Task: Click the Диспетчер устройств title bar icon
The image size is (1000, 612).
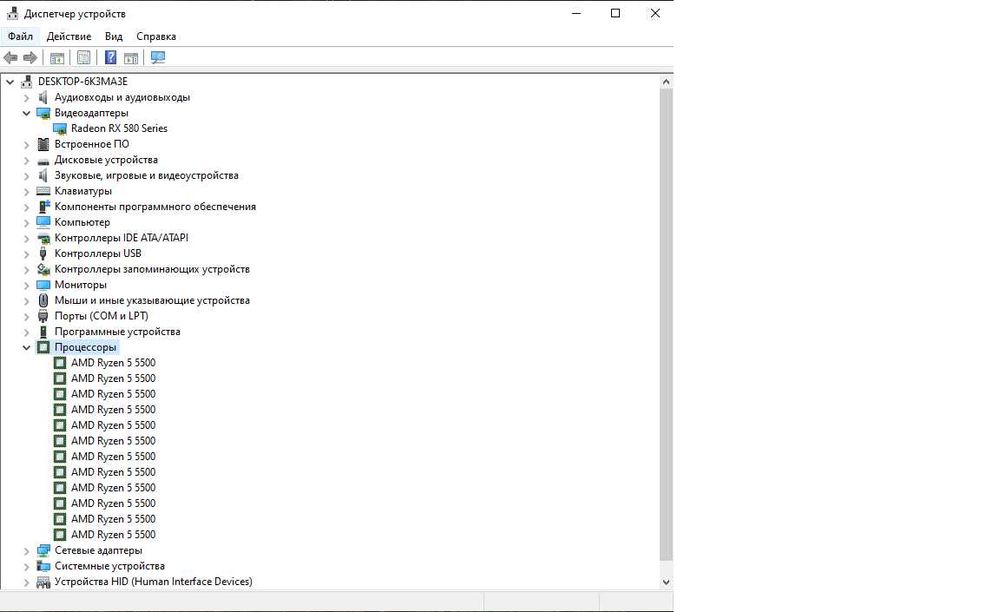Action: coord(12,13)
